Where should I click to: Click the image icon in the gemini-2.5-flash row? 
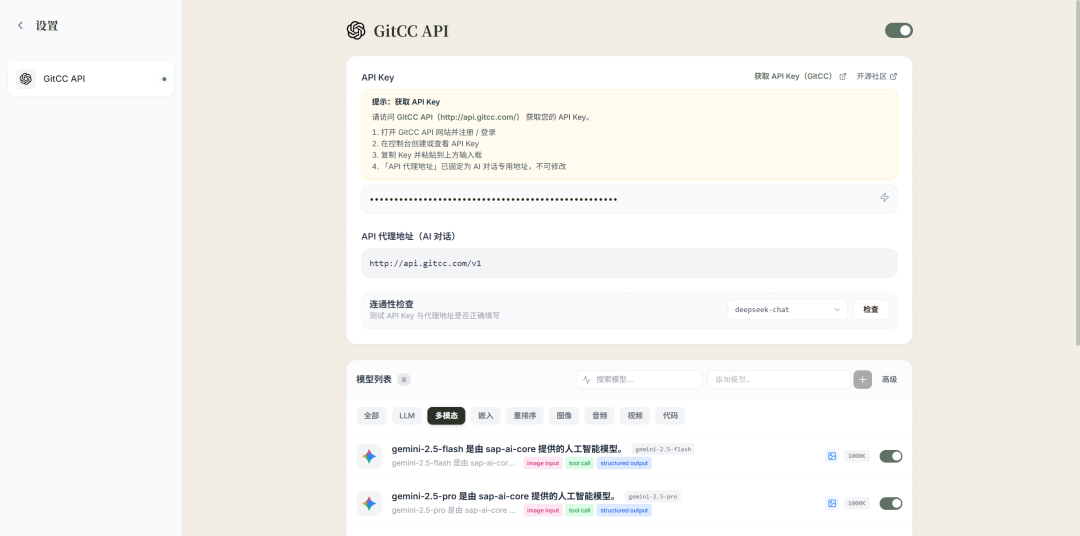pyautogui.click(x=832, y=456)
